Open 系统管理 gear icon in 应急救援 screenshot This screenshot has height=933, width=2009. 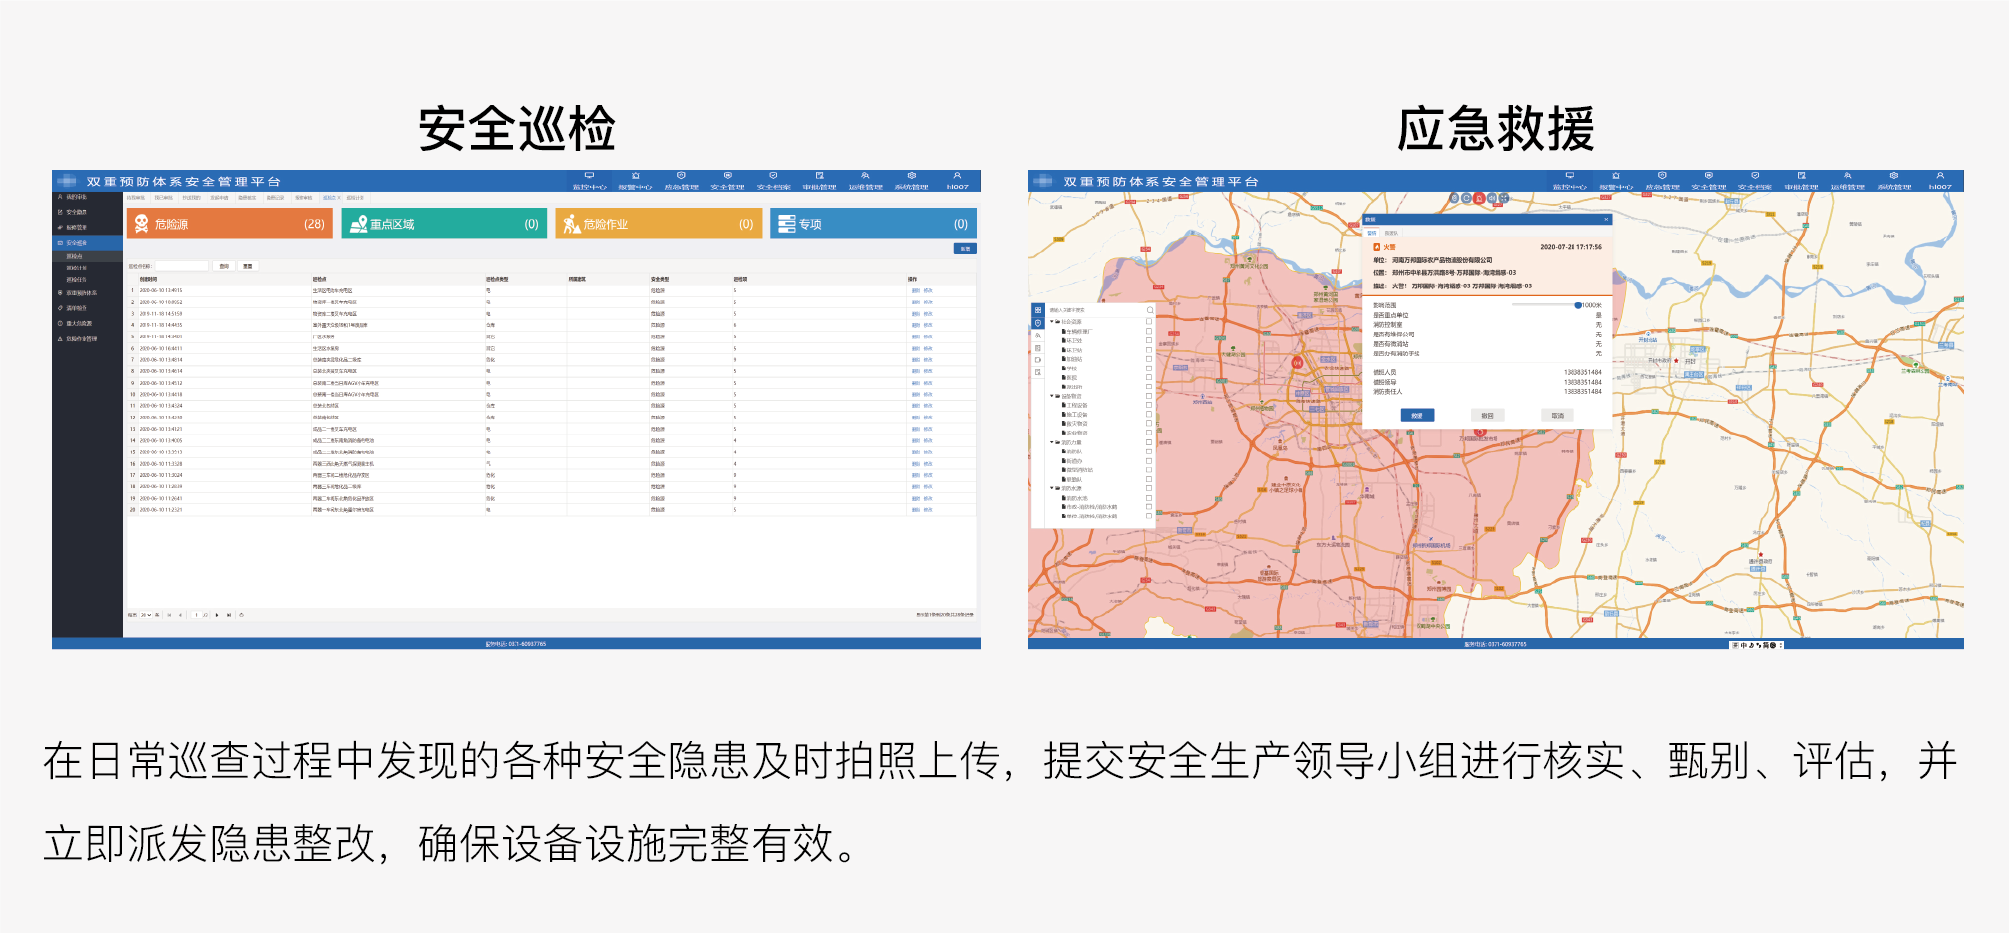(1893, 176)
